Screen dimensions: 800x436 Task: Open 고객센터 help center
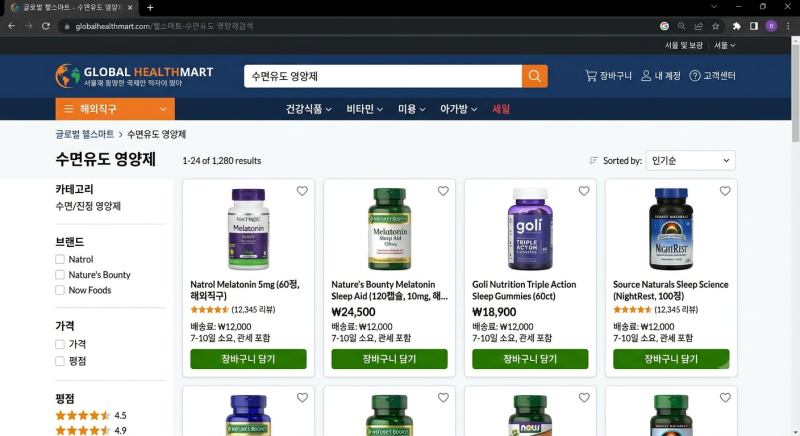pos(712,75)
